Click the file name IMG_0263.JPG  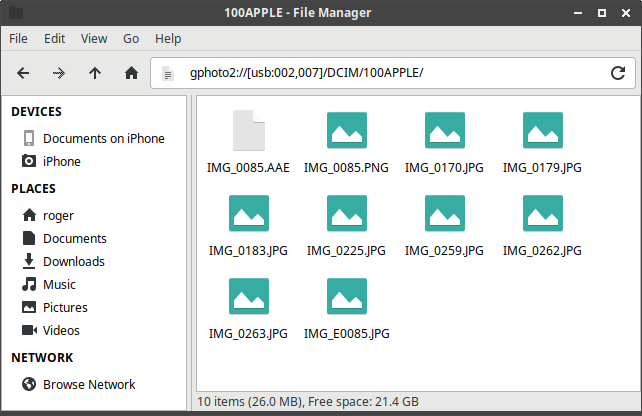pyautogui.click(x=248, y=334)
